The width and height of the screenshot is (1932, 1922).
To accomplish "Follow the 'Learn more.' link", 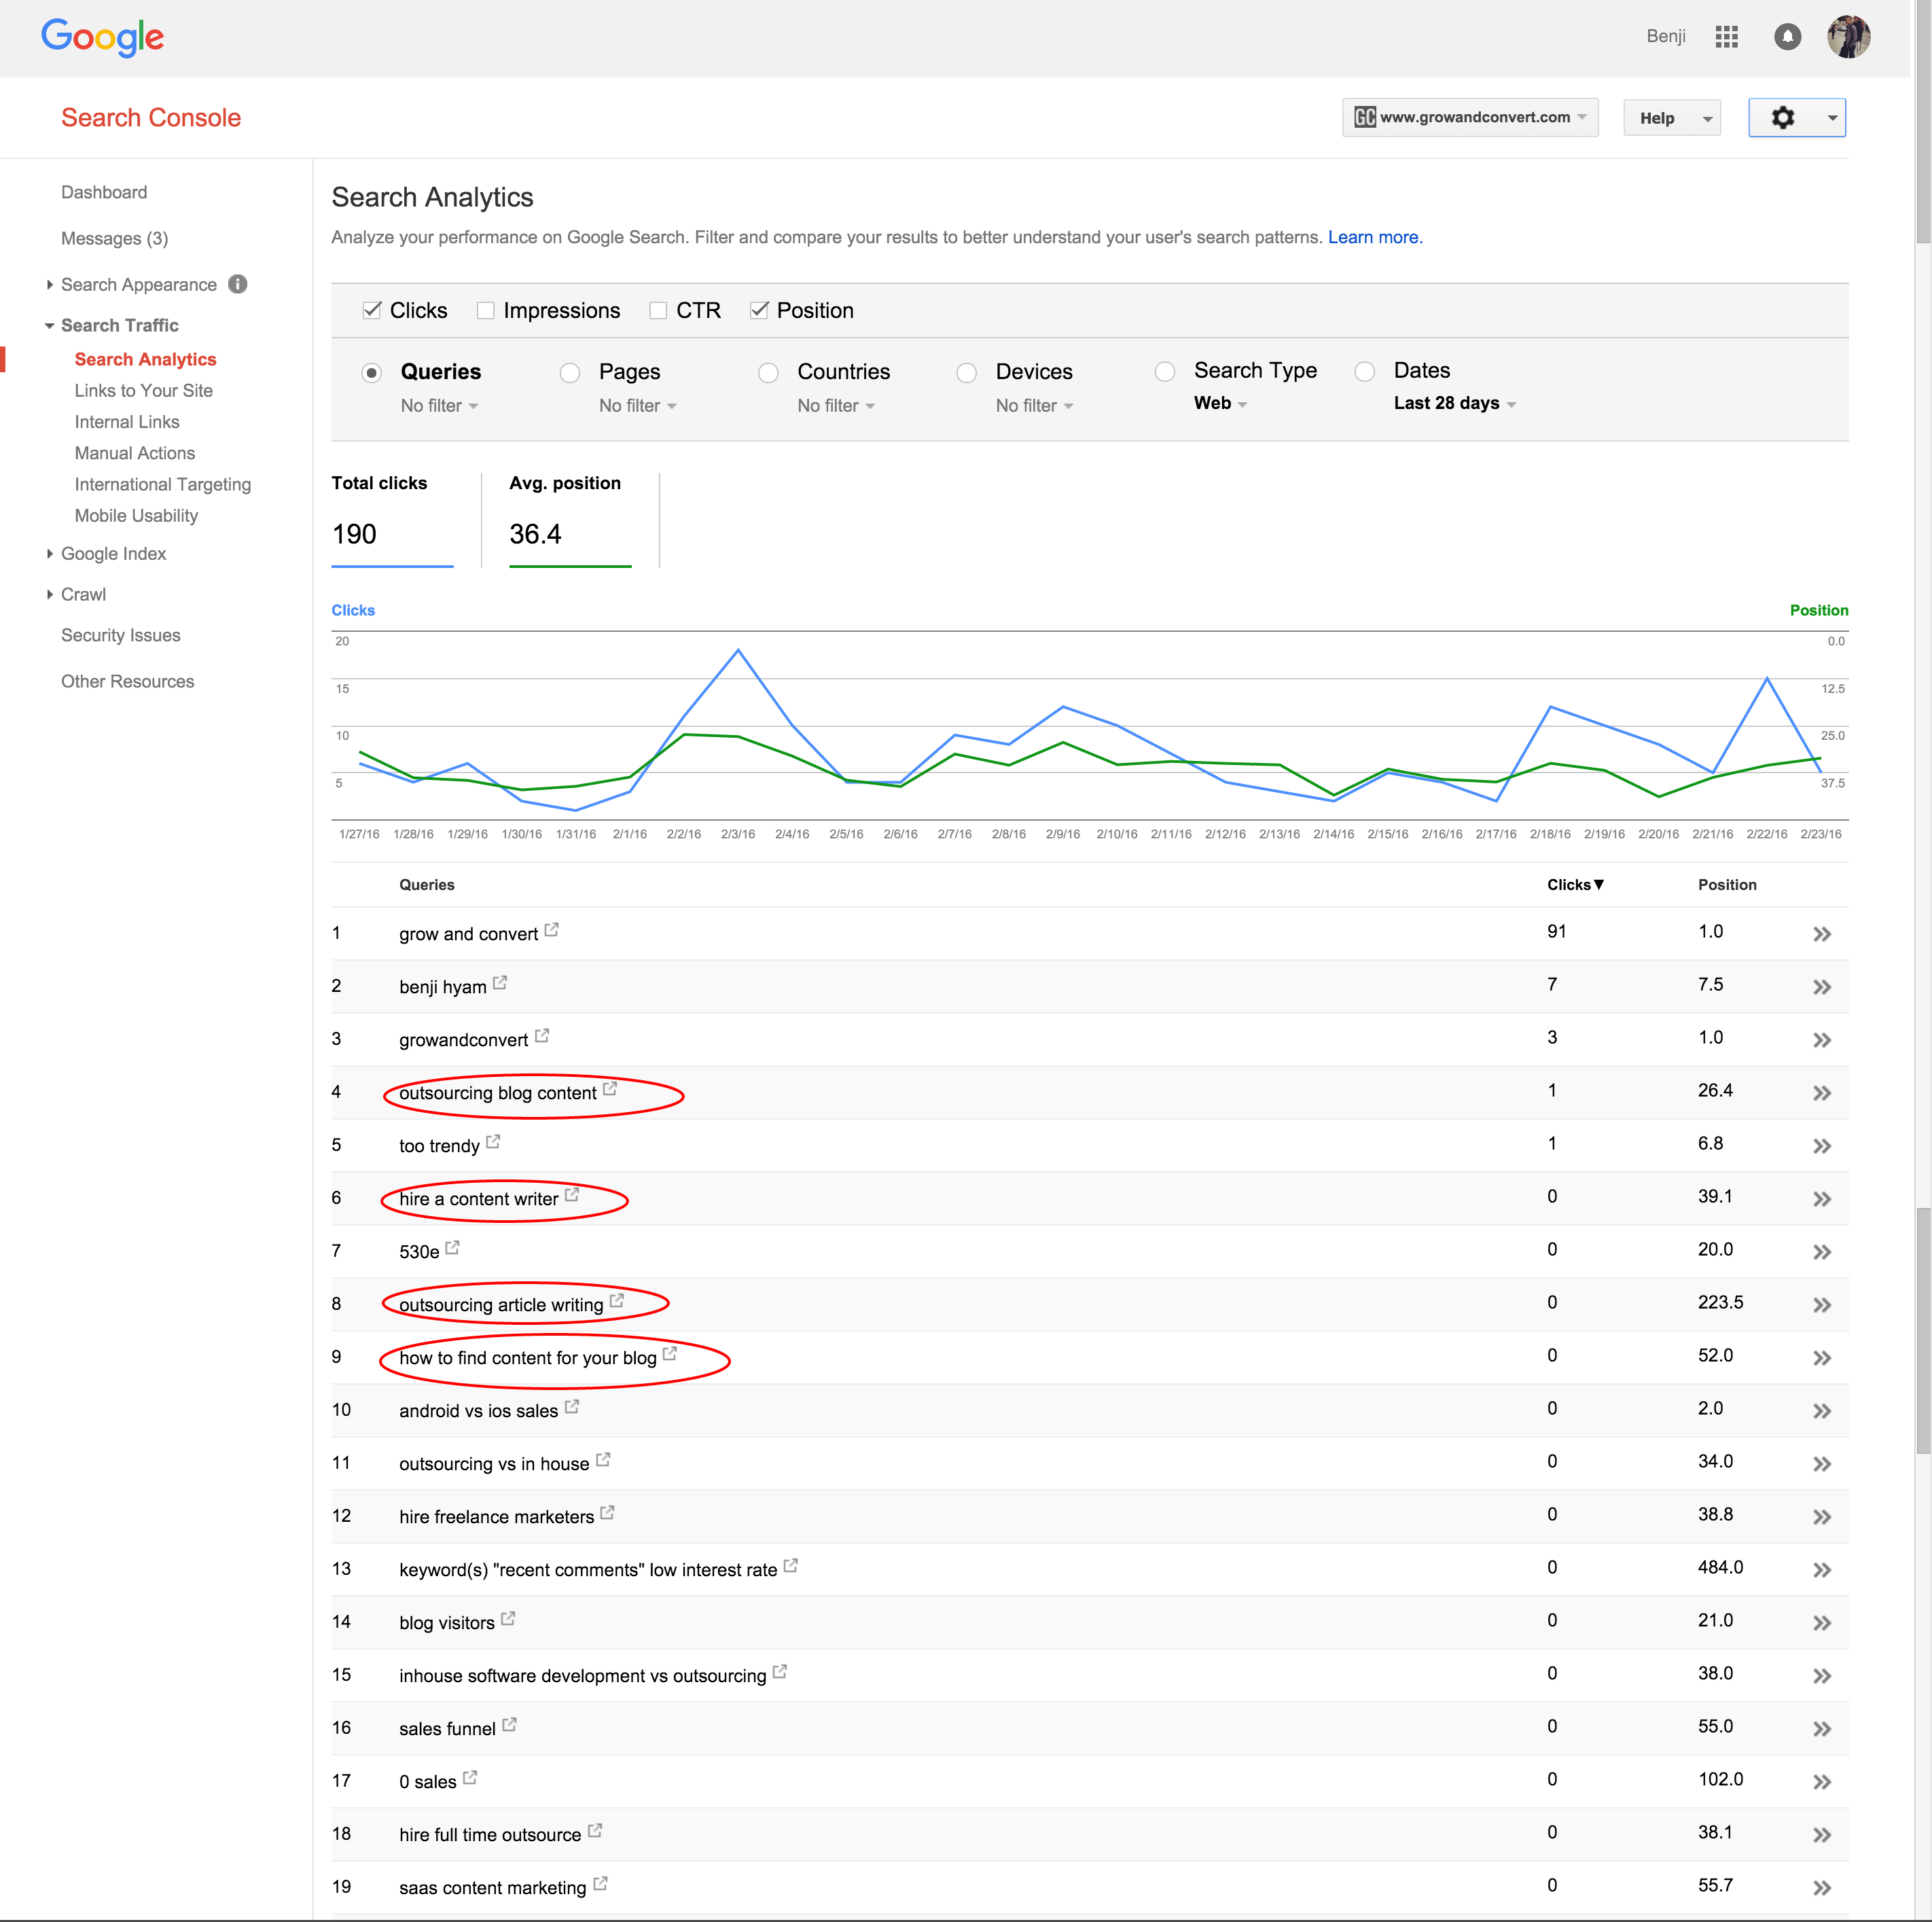I will tap(1374, 238).
